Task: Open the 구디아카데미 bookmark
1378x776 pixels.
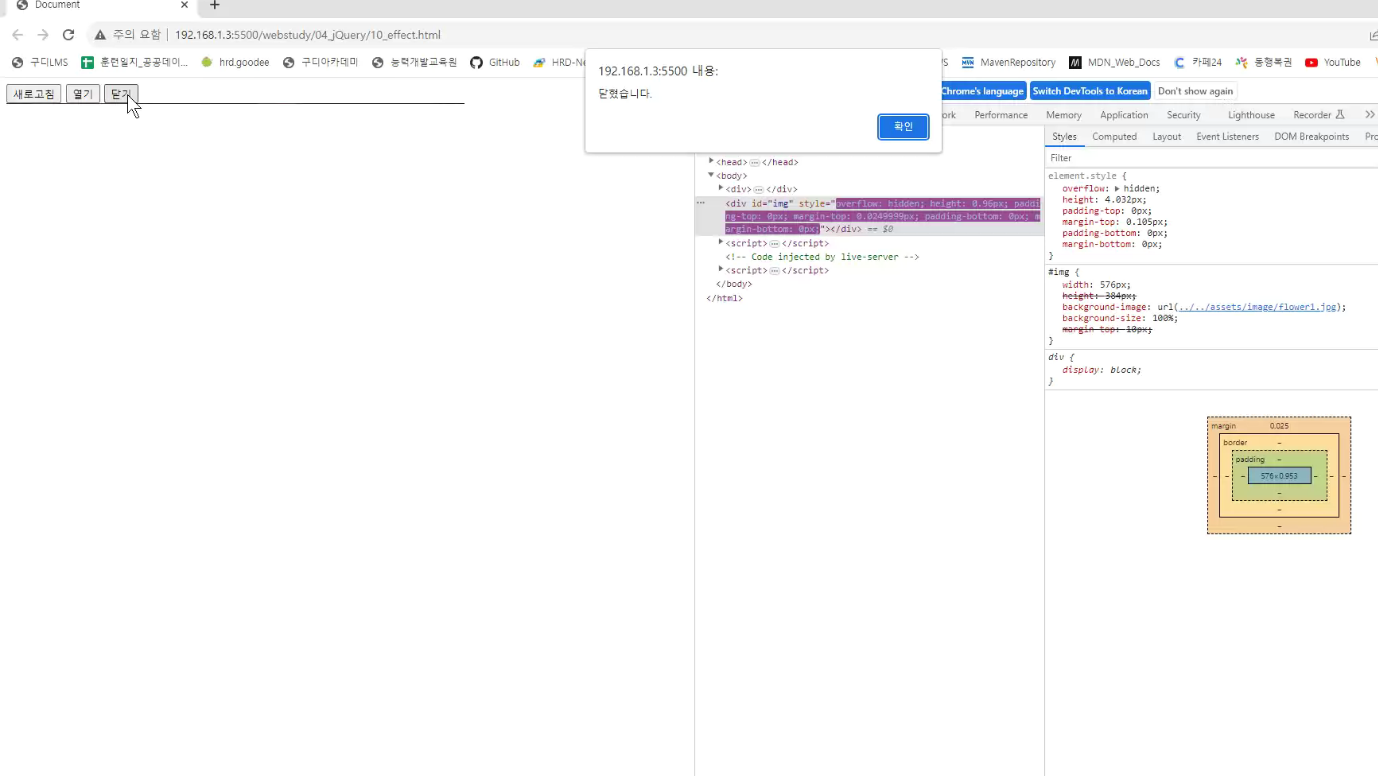Action: point(320,62)
